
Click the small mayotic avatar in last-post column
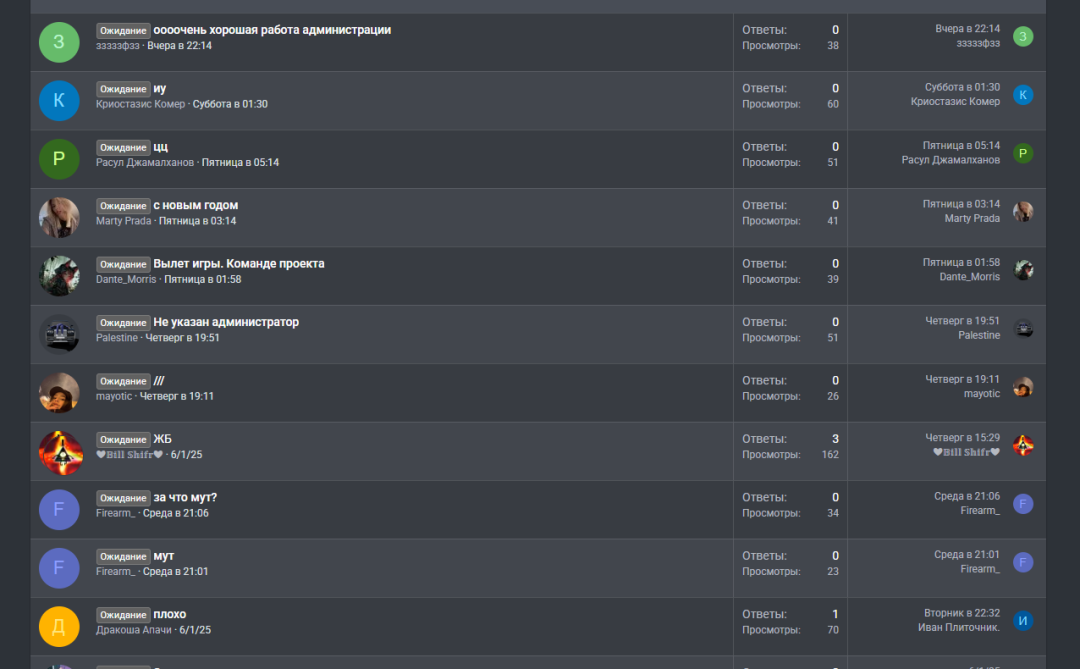pyautogui.click(x=1023, y=387)
